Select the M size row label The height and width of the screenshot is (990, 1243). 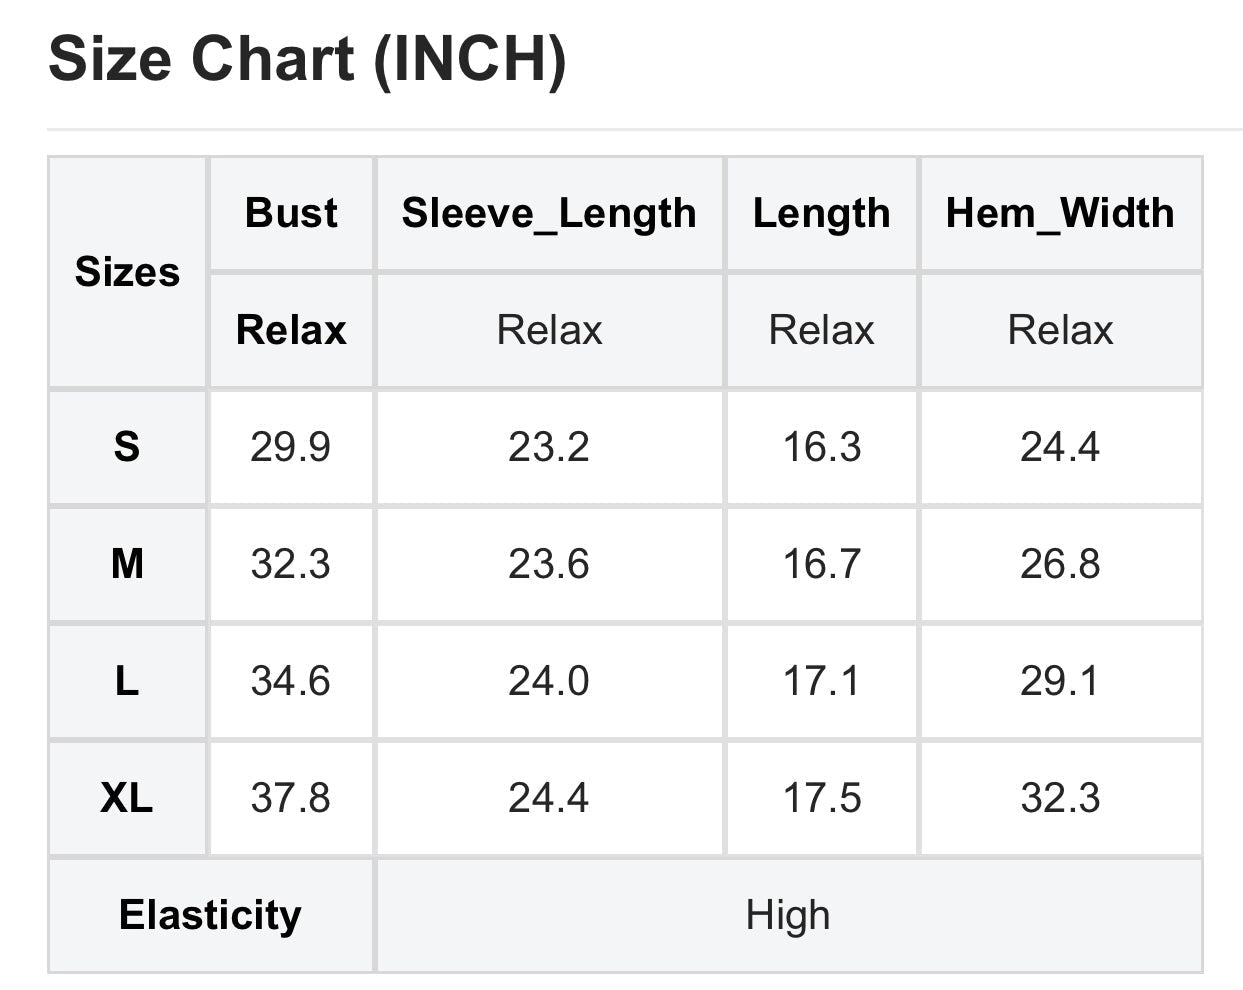pyautogui.click(x=127, y=564)
